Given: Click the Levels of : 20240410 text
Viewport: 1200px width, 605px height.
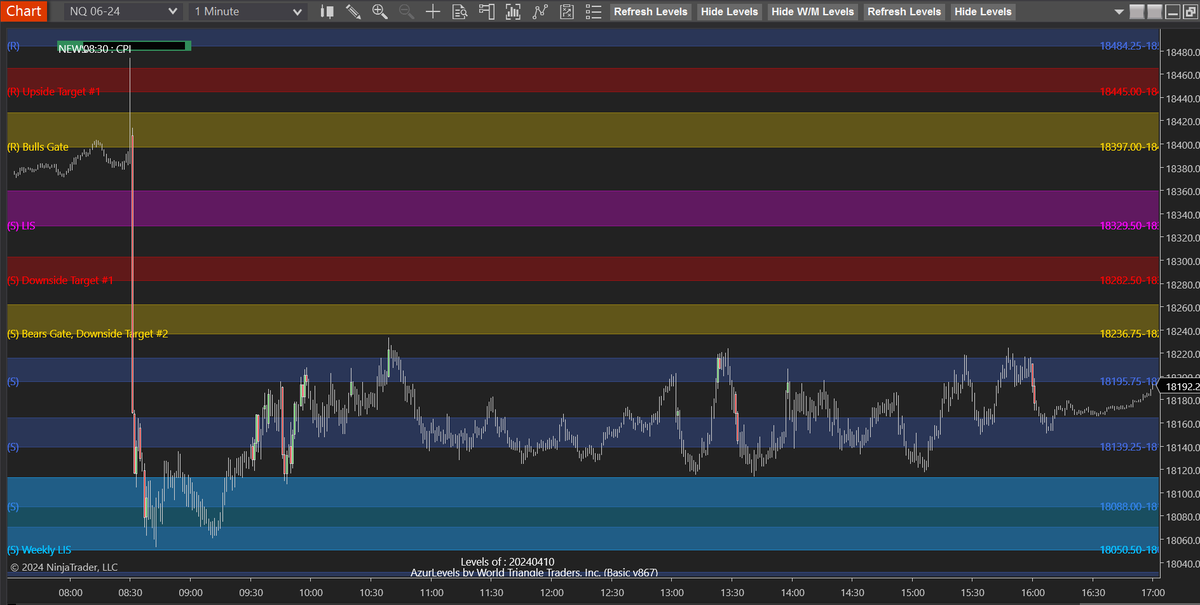Looking at the screenshot, I should [507, 562].
